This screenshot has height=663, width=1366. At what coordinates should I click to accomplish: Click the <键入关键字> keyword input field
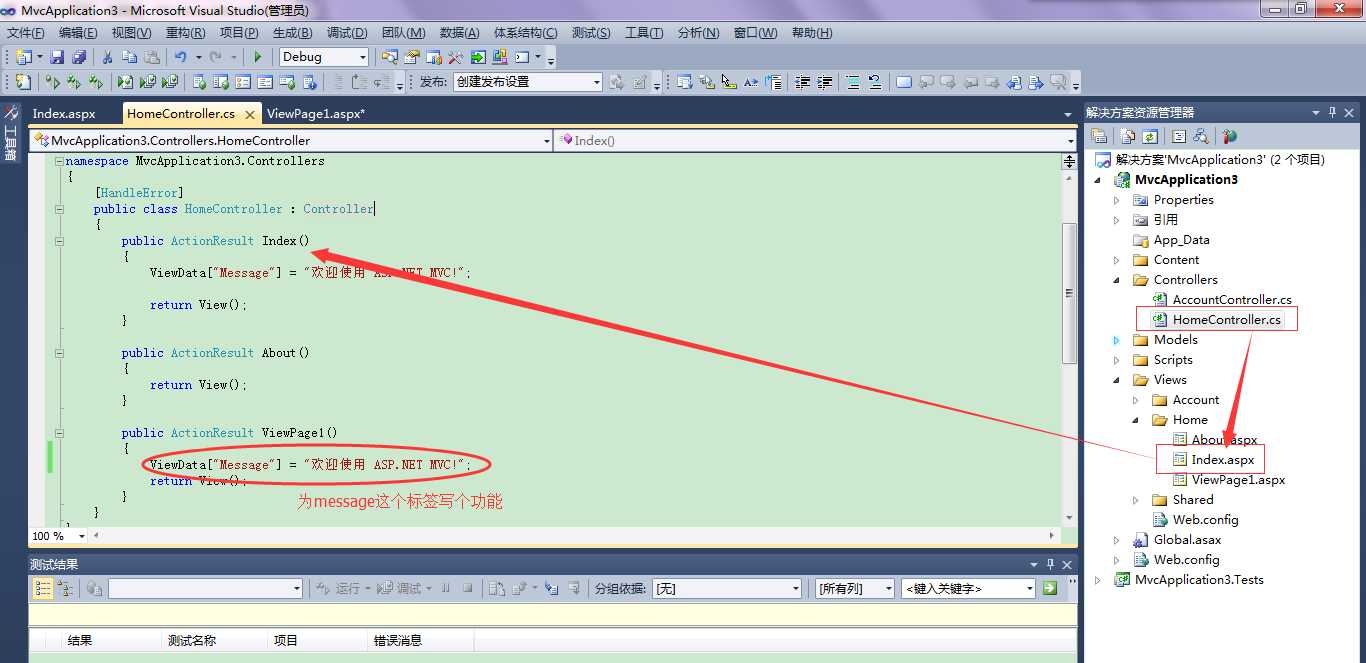(967, 588)
